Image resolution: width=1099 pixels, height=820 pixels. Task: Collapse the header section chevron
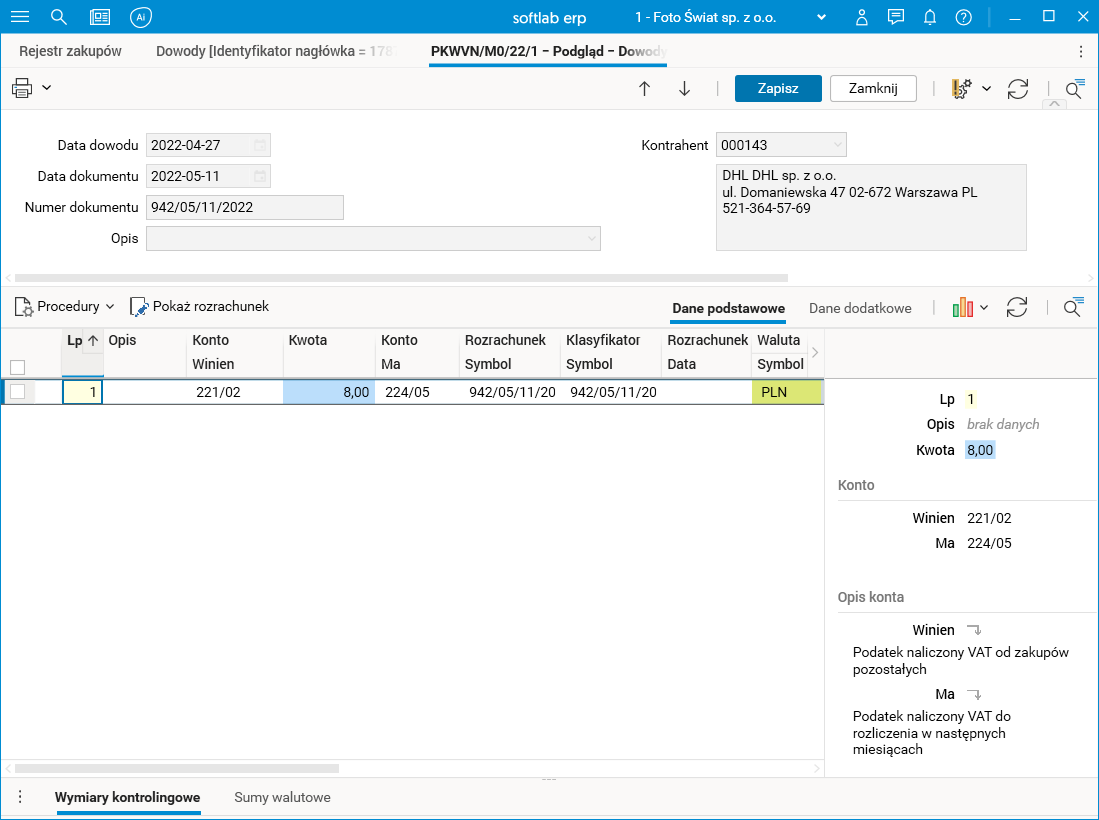point(1054,104)
